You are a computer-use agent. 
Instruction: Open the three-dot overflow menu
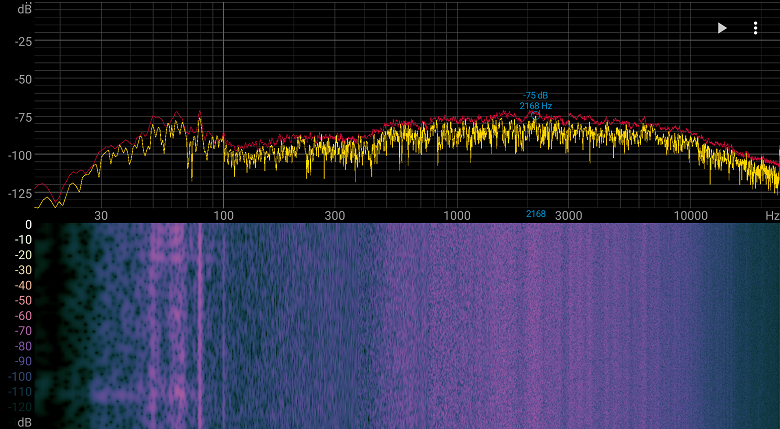click(x=755, y=28)
